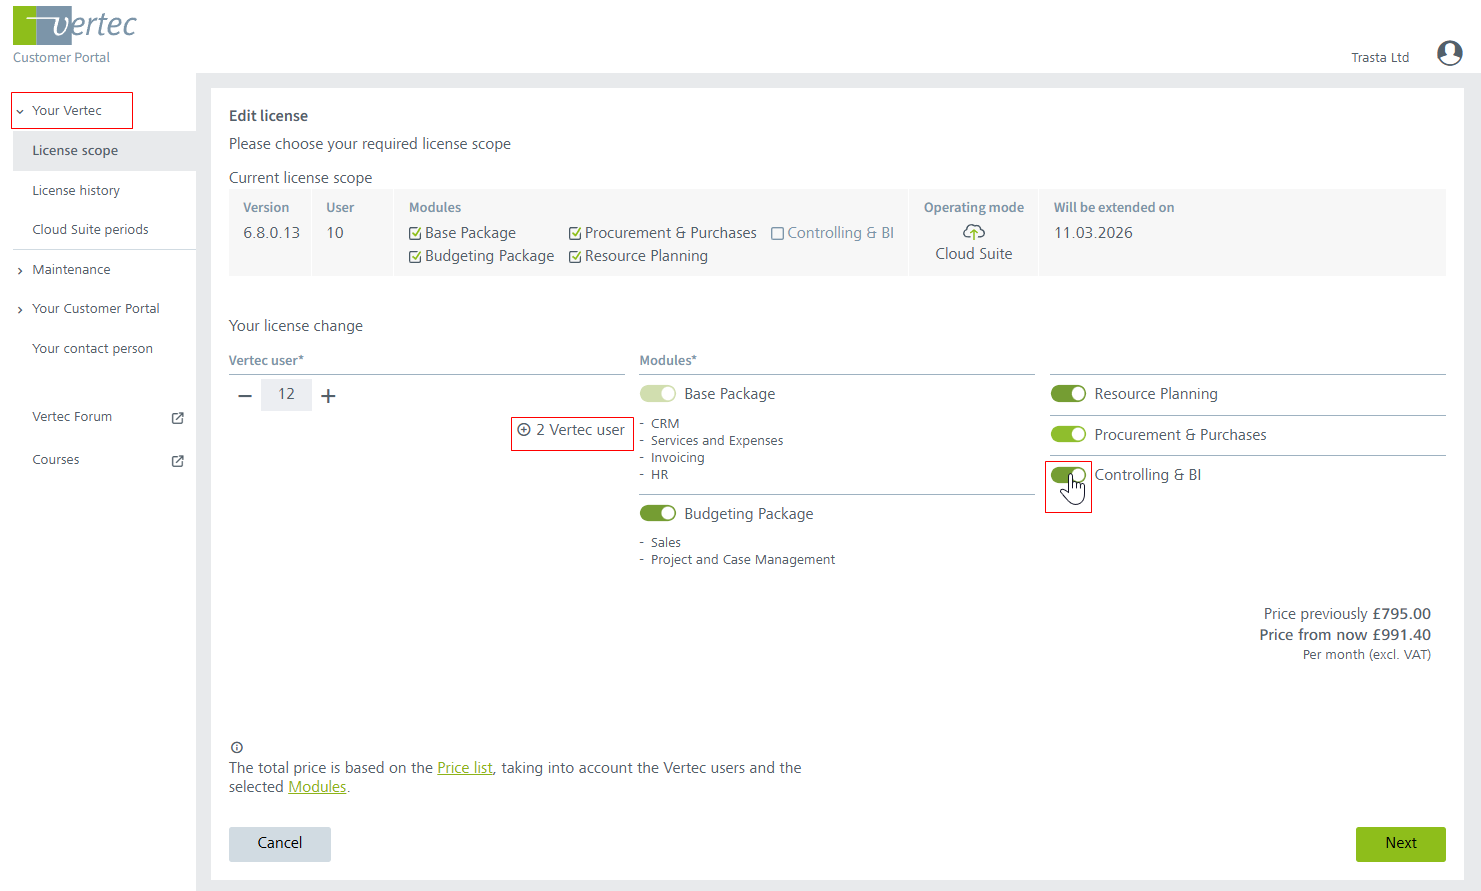The width and height of the screenshot is (1481, 891).
Task: Toggle the Budgeting Package switch
Action: click(658, 513)
